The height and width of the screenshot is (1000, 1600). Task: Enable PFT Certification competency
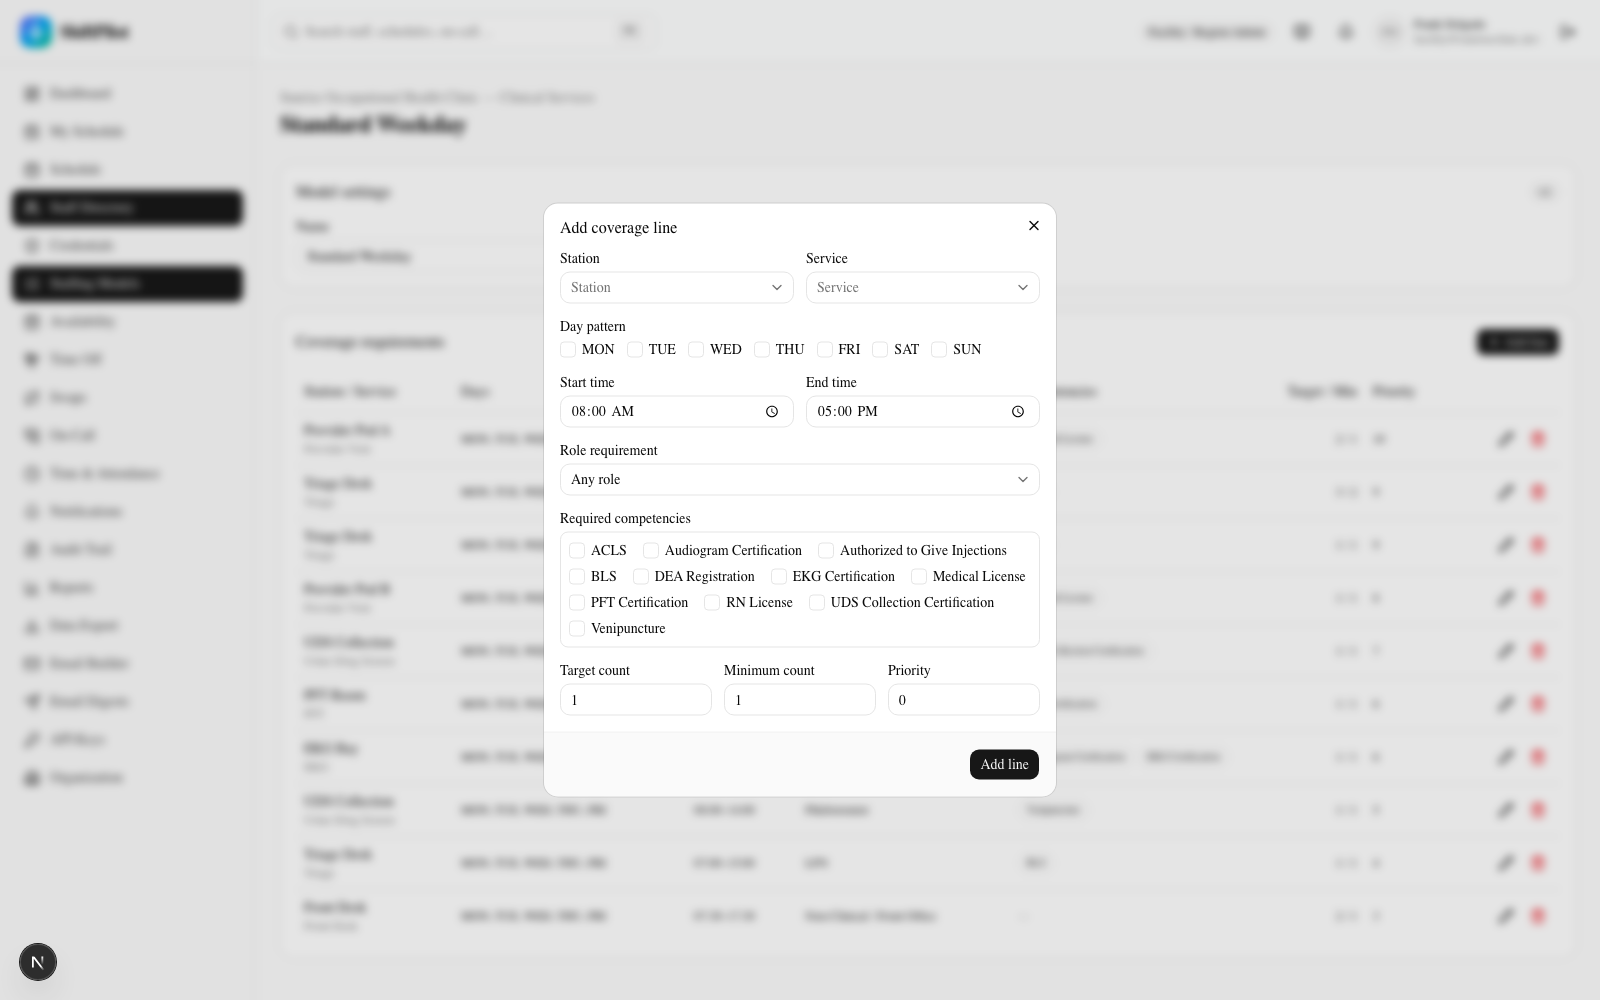(577, 603)
